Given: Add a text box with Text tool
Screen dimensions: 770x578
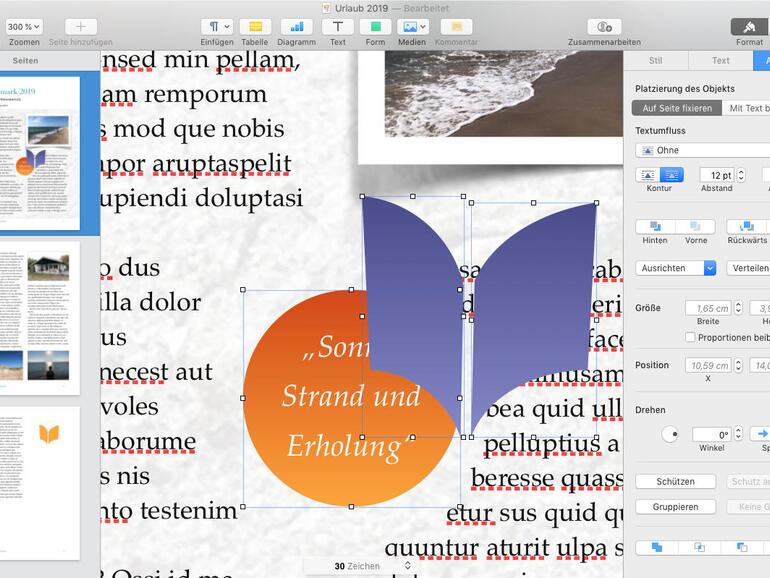Looking at the screenshot, I should point(338,27).
